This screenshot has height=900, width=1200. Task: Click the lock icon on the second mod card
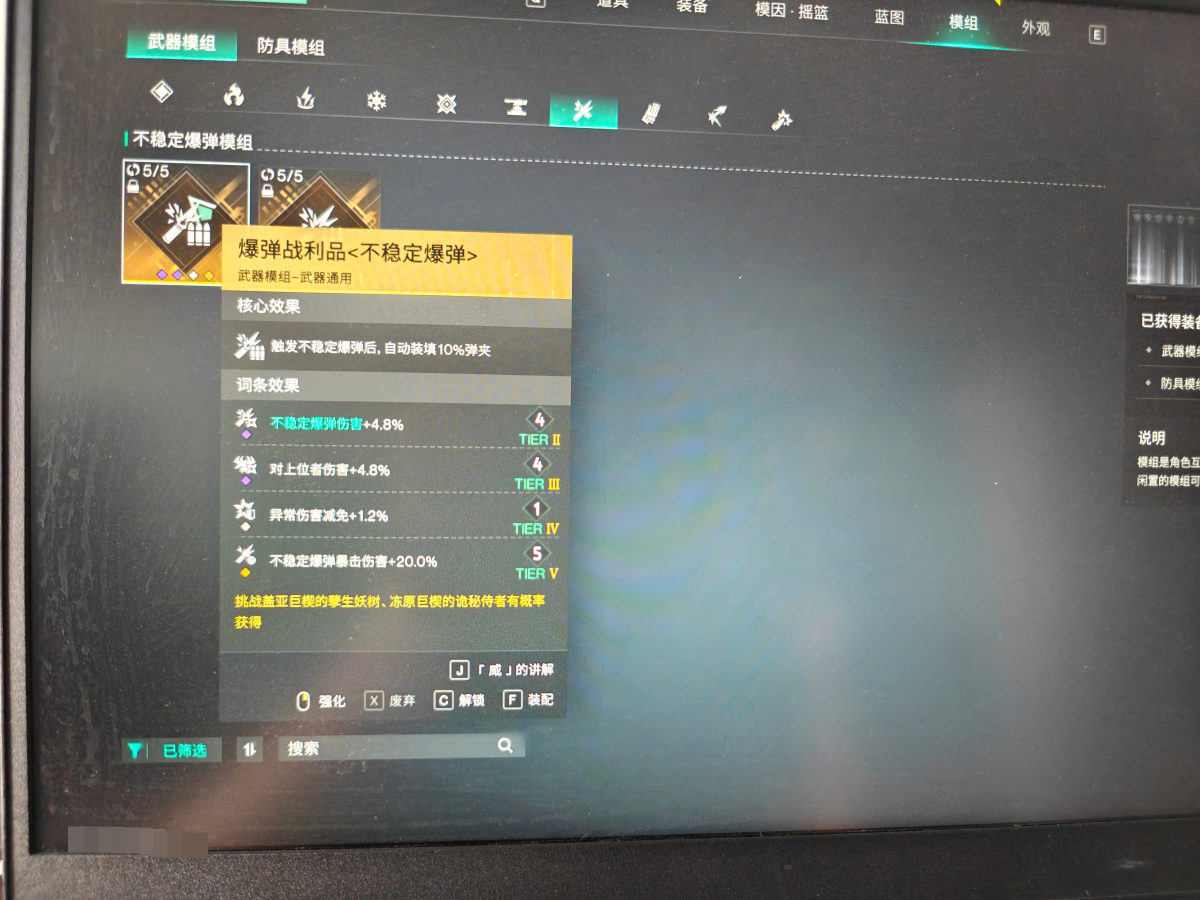click(x=269, y=191)
